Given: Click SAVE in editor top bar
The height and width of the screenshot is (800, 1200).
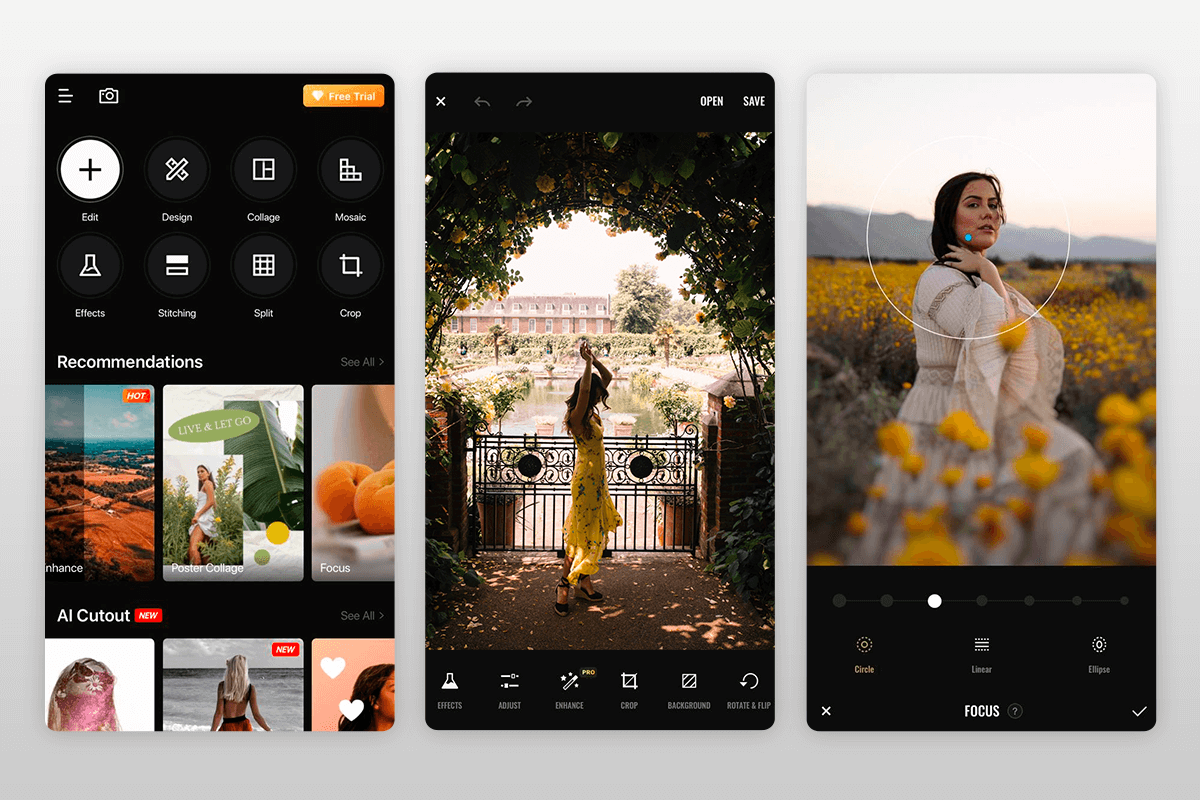Looking at the screenshot, I should pyautogui.click(x=754, y=102).
